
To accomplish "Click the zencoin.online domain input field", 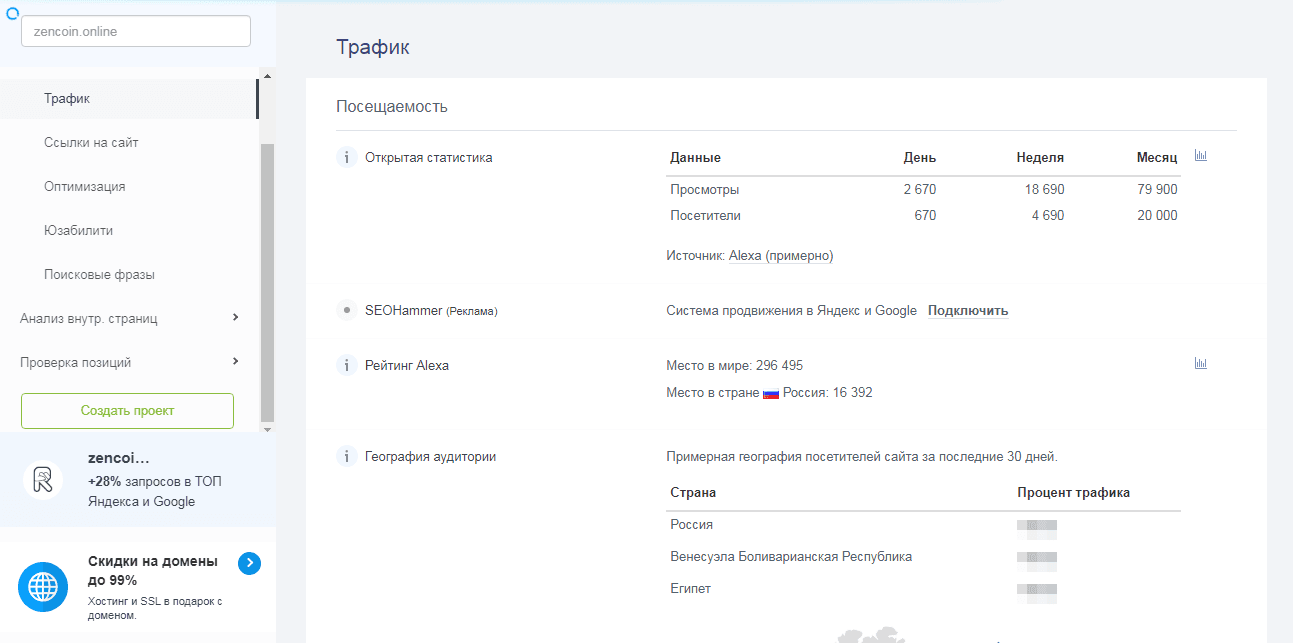I will coord(136,31).
